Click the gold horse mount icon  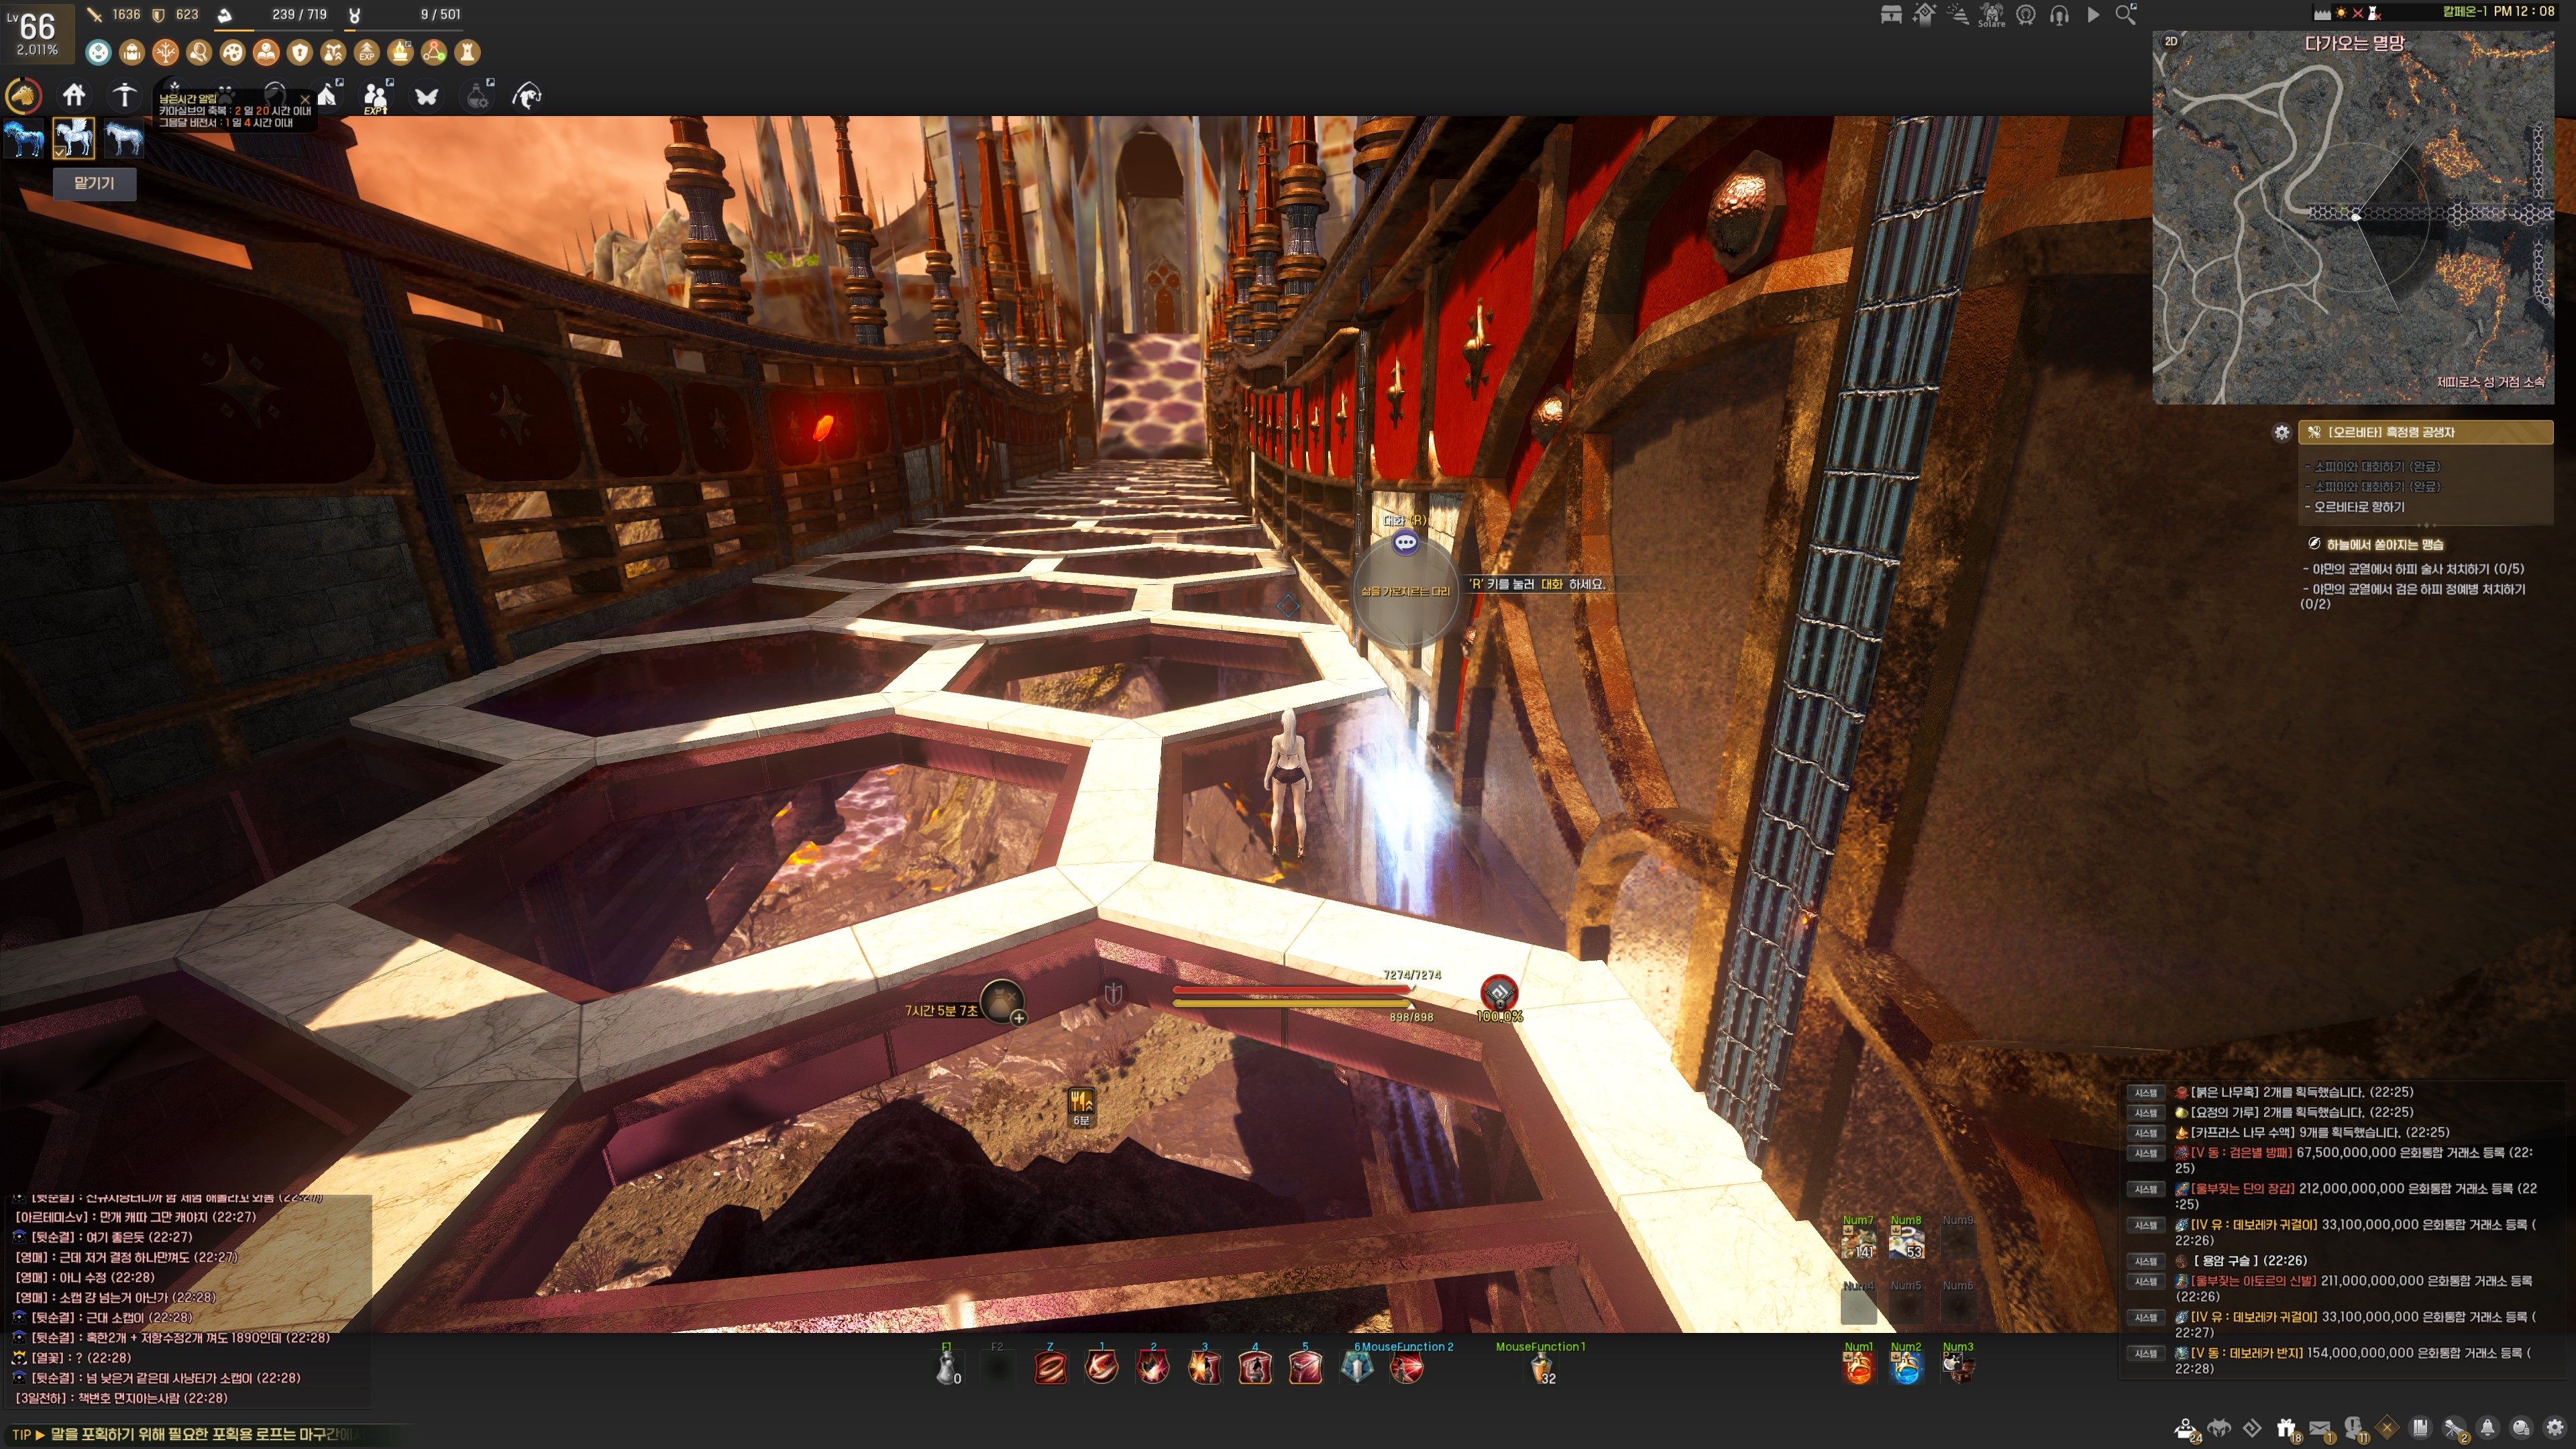point(23,96)
